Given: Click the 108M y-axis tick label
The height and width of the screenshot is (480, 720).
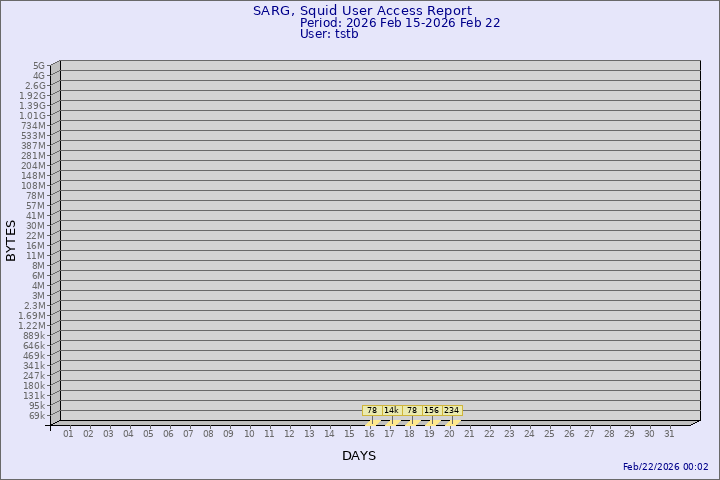Looking at the screenshot, I should 32,186.
